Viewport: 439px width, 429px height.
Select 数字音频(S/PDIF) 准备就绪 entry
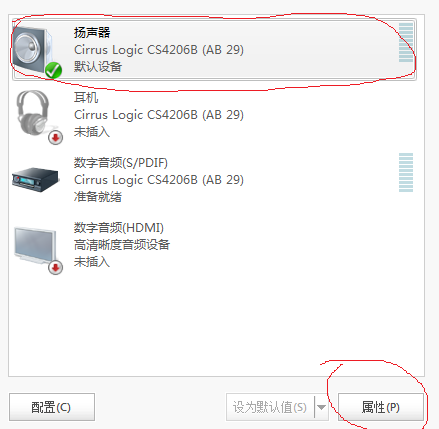point(214,179)
